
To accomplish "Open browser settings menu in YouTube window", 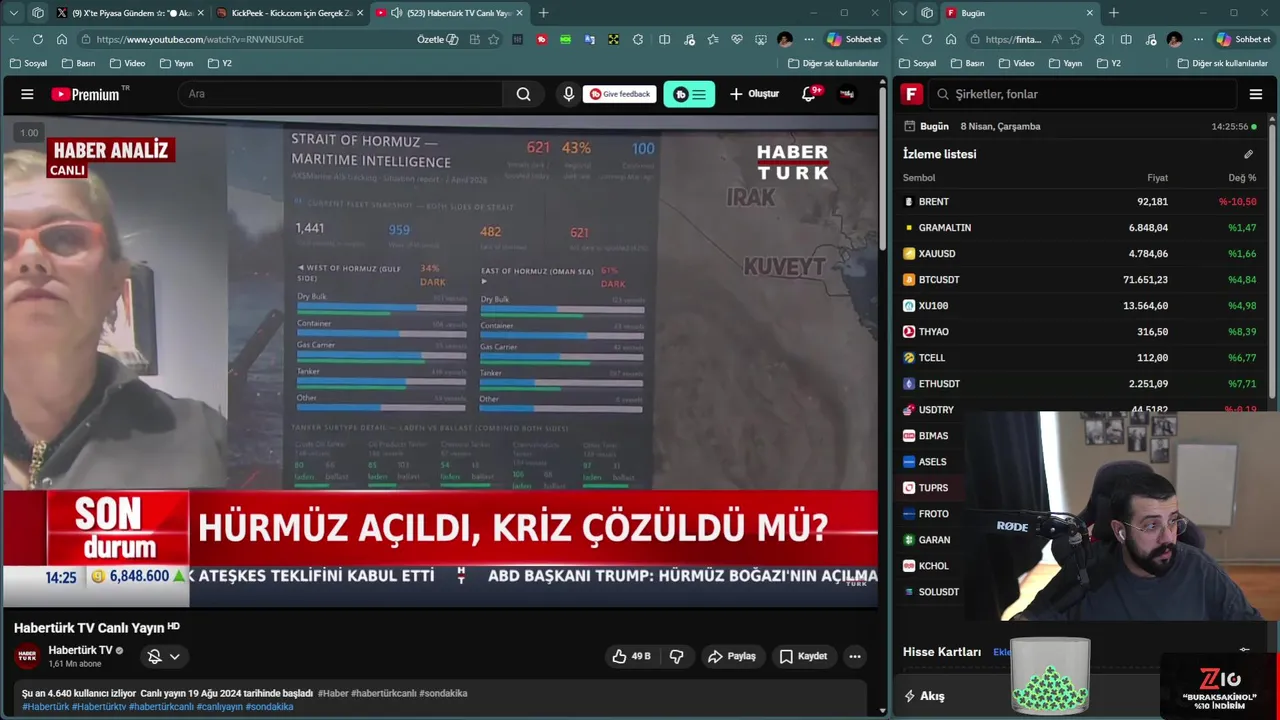I will [808, 39].
